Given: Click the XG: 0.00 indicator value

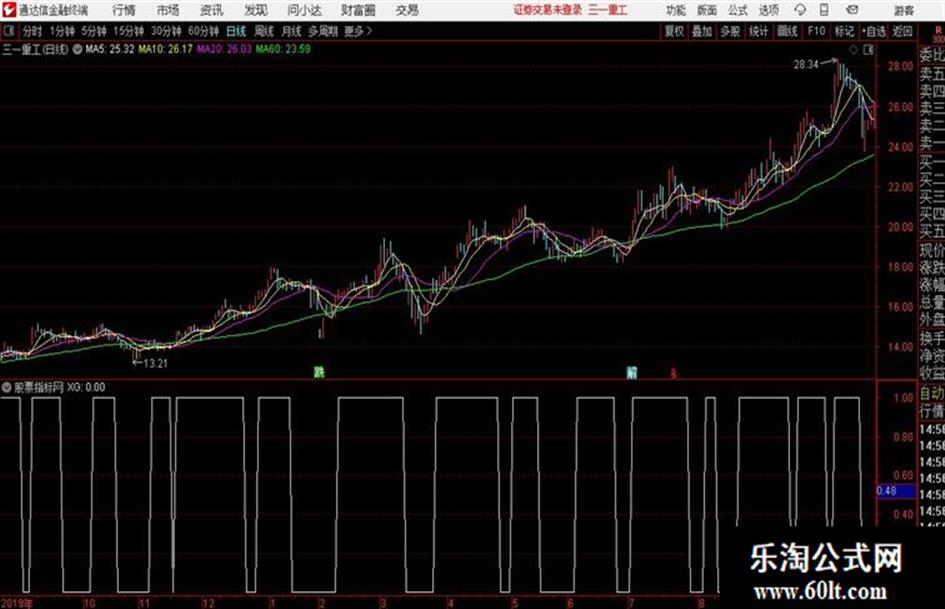Looking at the screenshot, I should pos(86,387).
